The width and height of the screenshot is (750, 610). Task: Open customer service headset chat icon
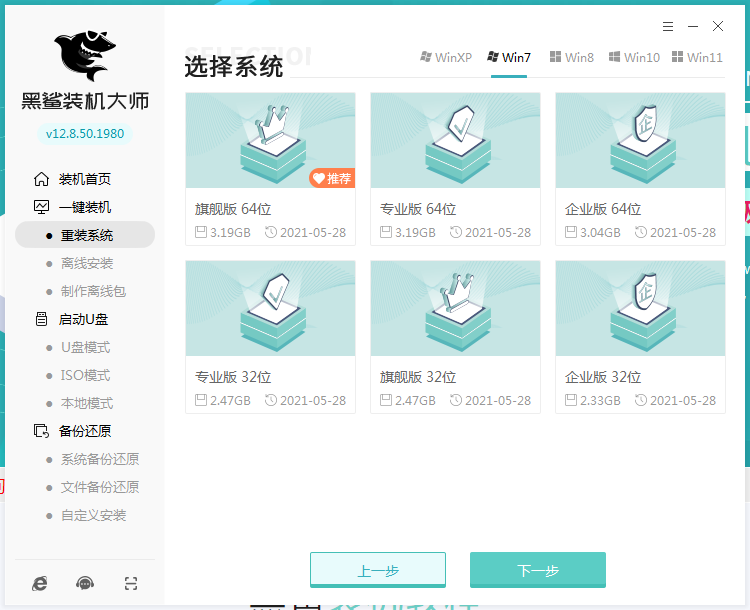pyautogui.click(x=85, y=583)
